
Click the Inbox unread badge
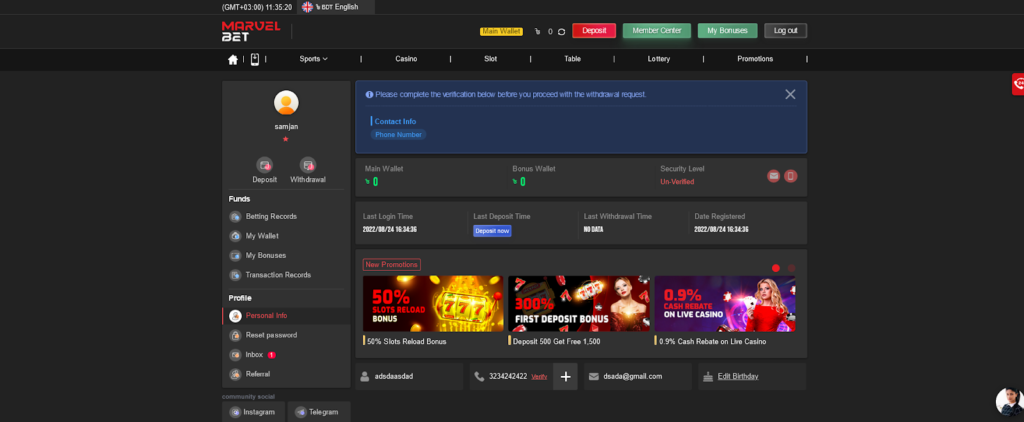coord(272,355)
